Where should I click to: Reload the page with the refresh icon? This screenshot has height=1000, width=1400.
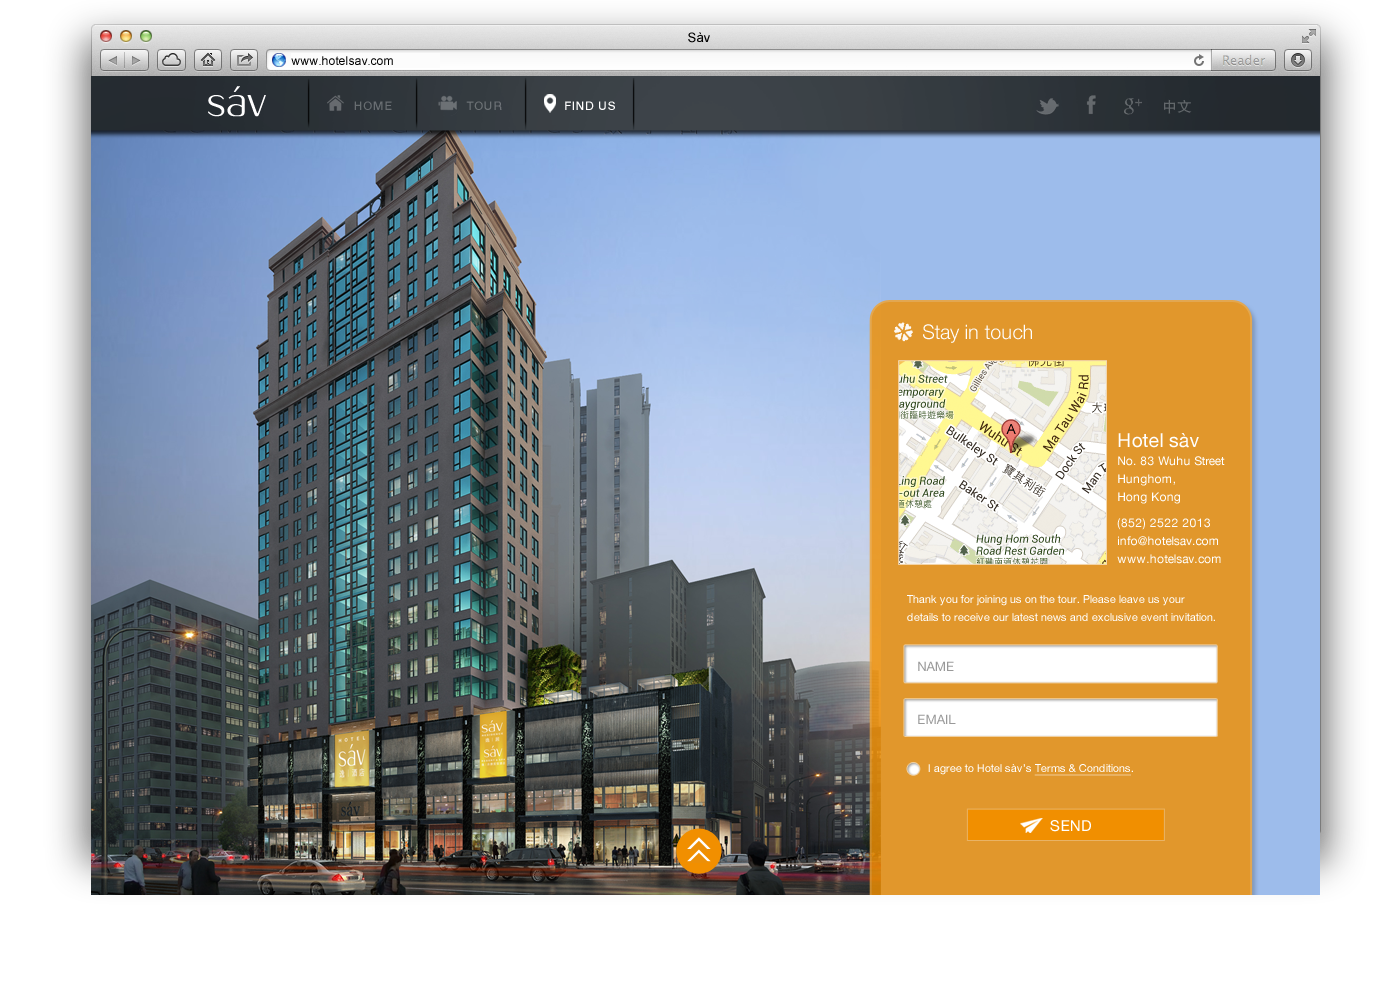1199,60
